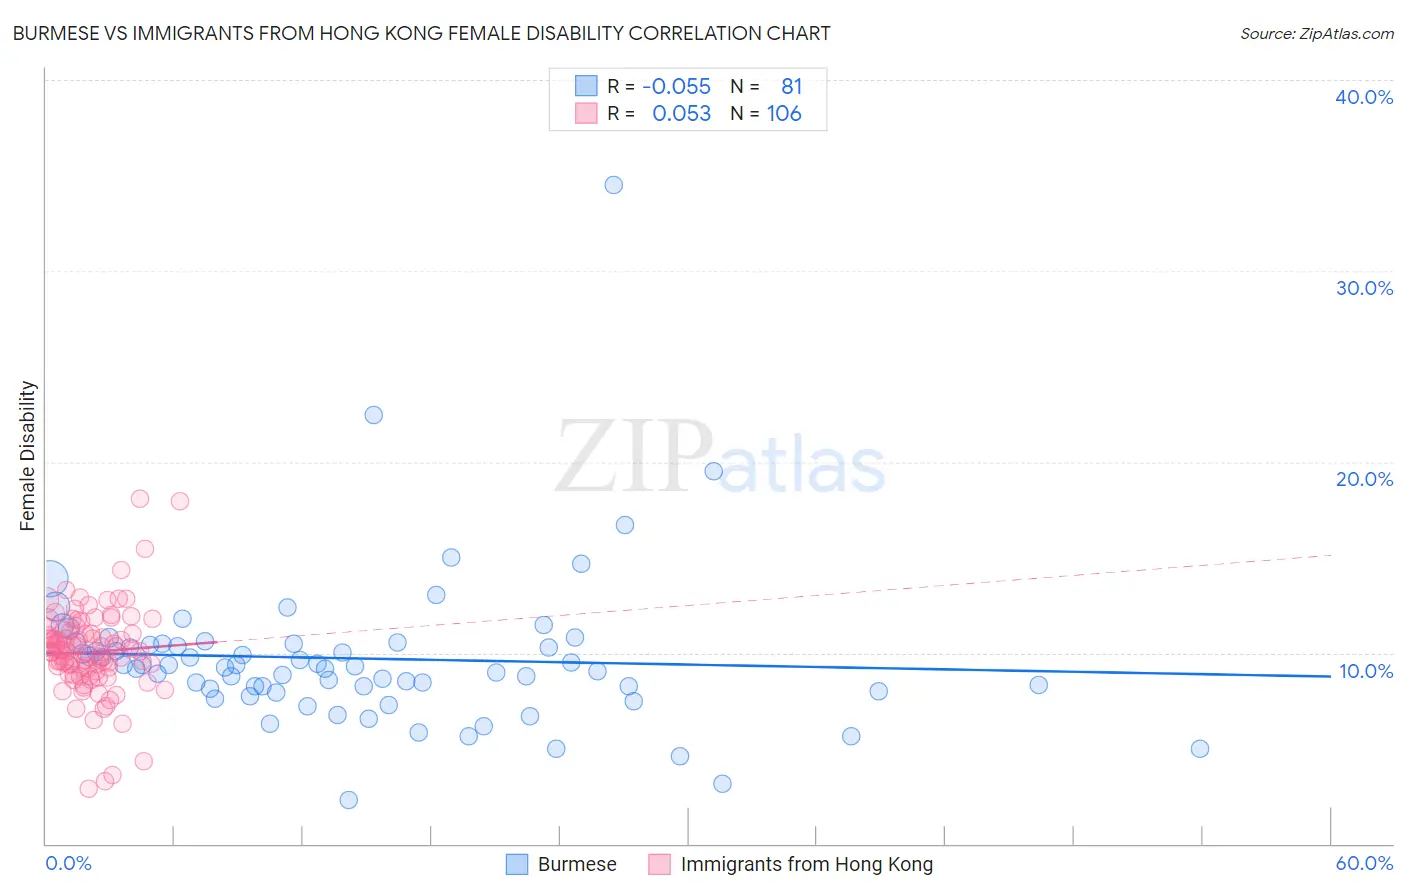Click the 20.0% y-axis label
1406x892 pixels.
1364,479
